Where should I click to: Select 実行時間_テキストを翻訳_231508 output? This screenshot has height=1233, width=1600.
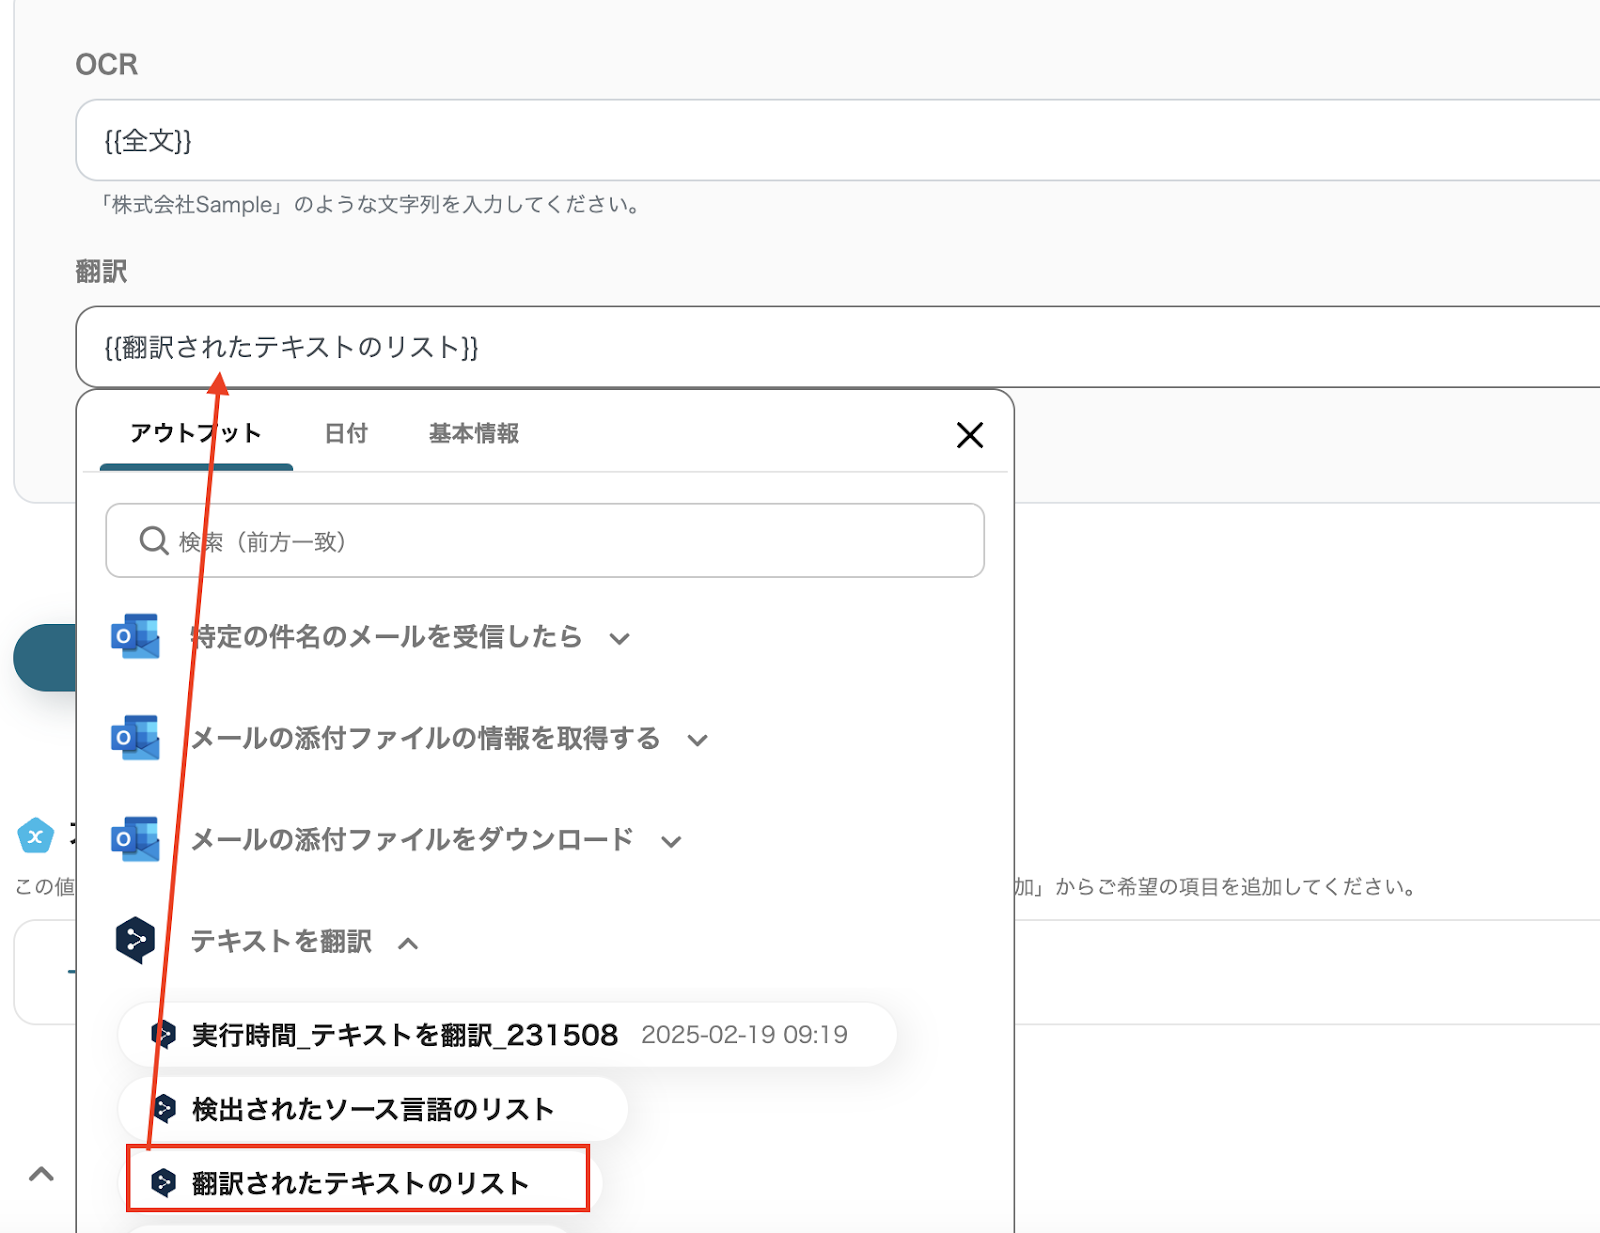click(x=507, y=1034)
